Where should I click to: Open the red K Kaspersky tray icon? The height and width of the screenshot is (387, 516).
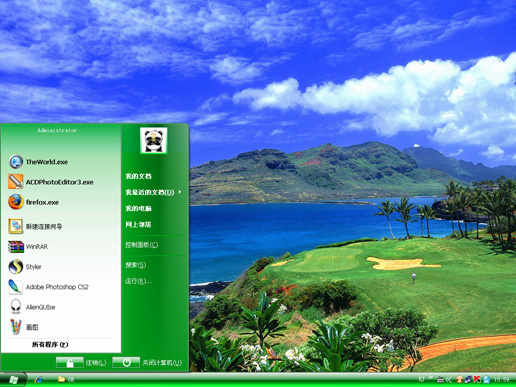[x=477, y=379]
